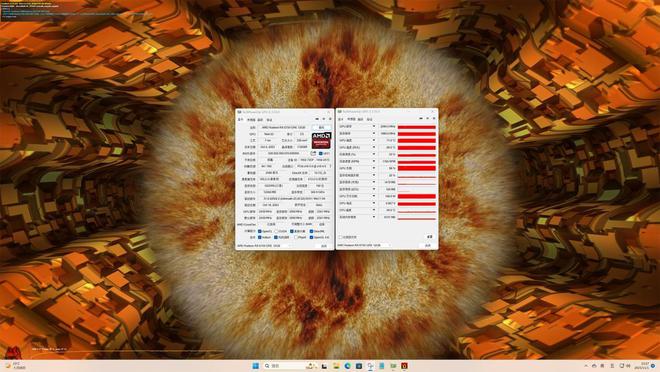The image size is (660, 372).
Task: Open File Explorer from the taskbar
Action: (x=336, y=366)
